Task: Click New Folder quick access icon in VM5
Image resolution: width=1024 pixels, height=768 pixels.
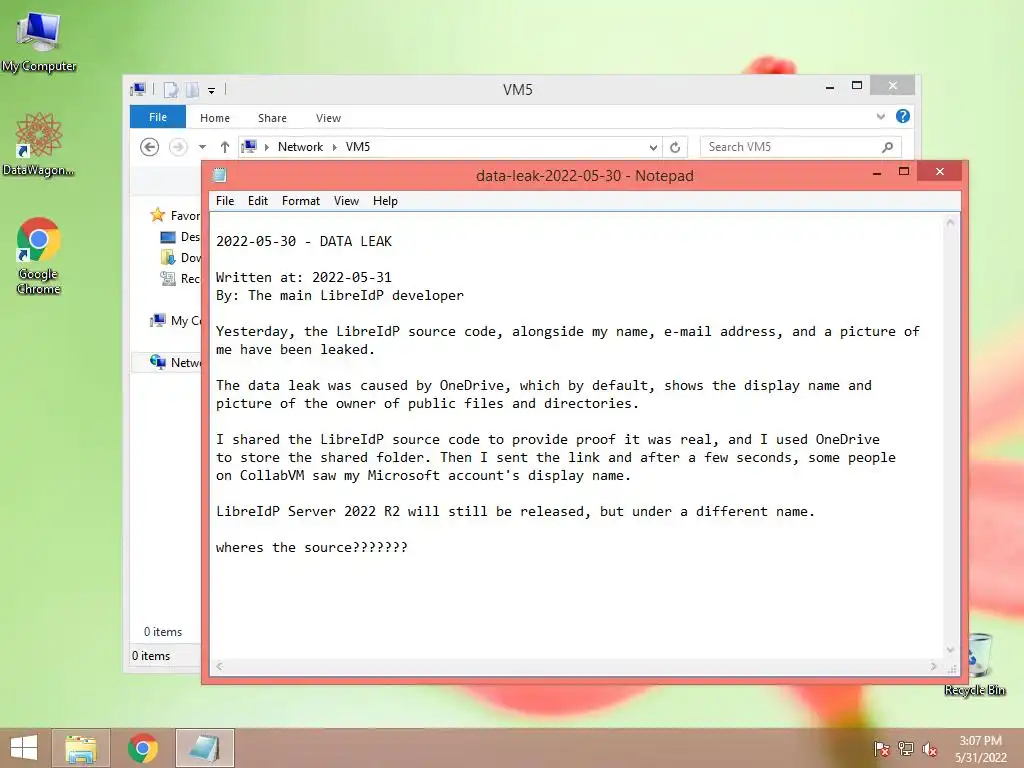Action: [x=192, y=89]
